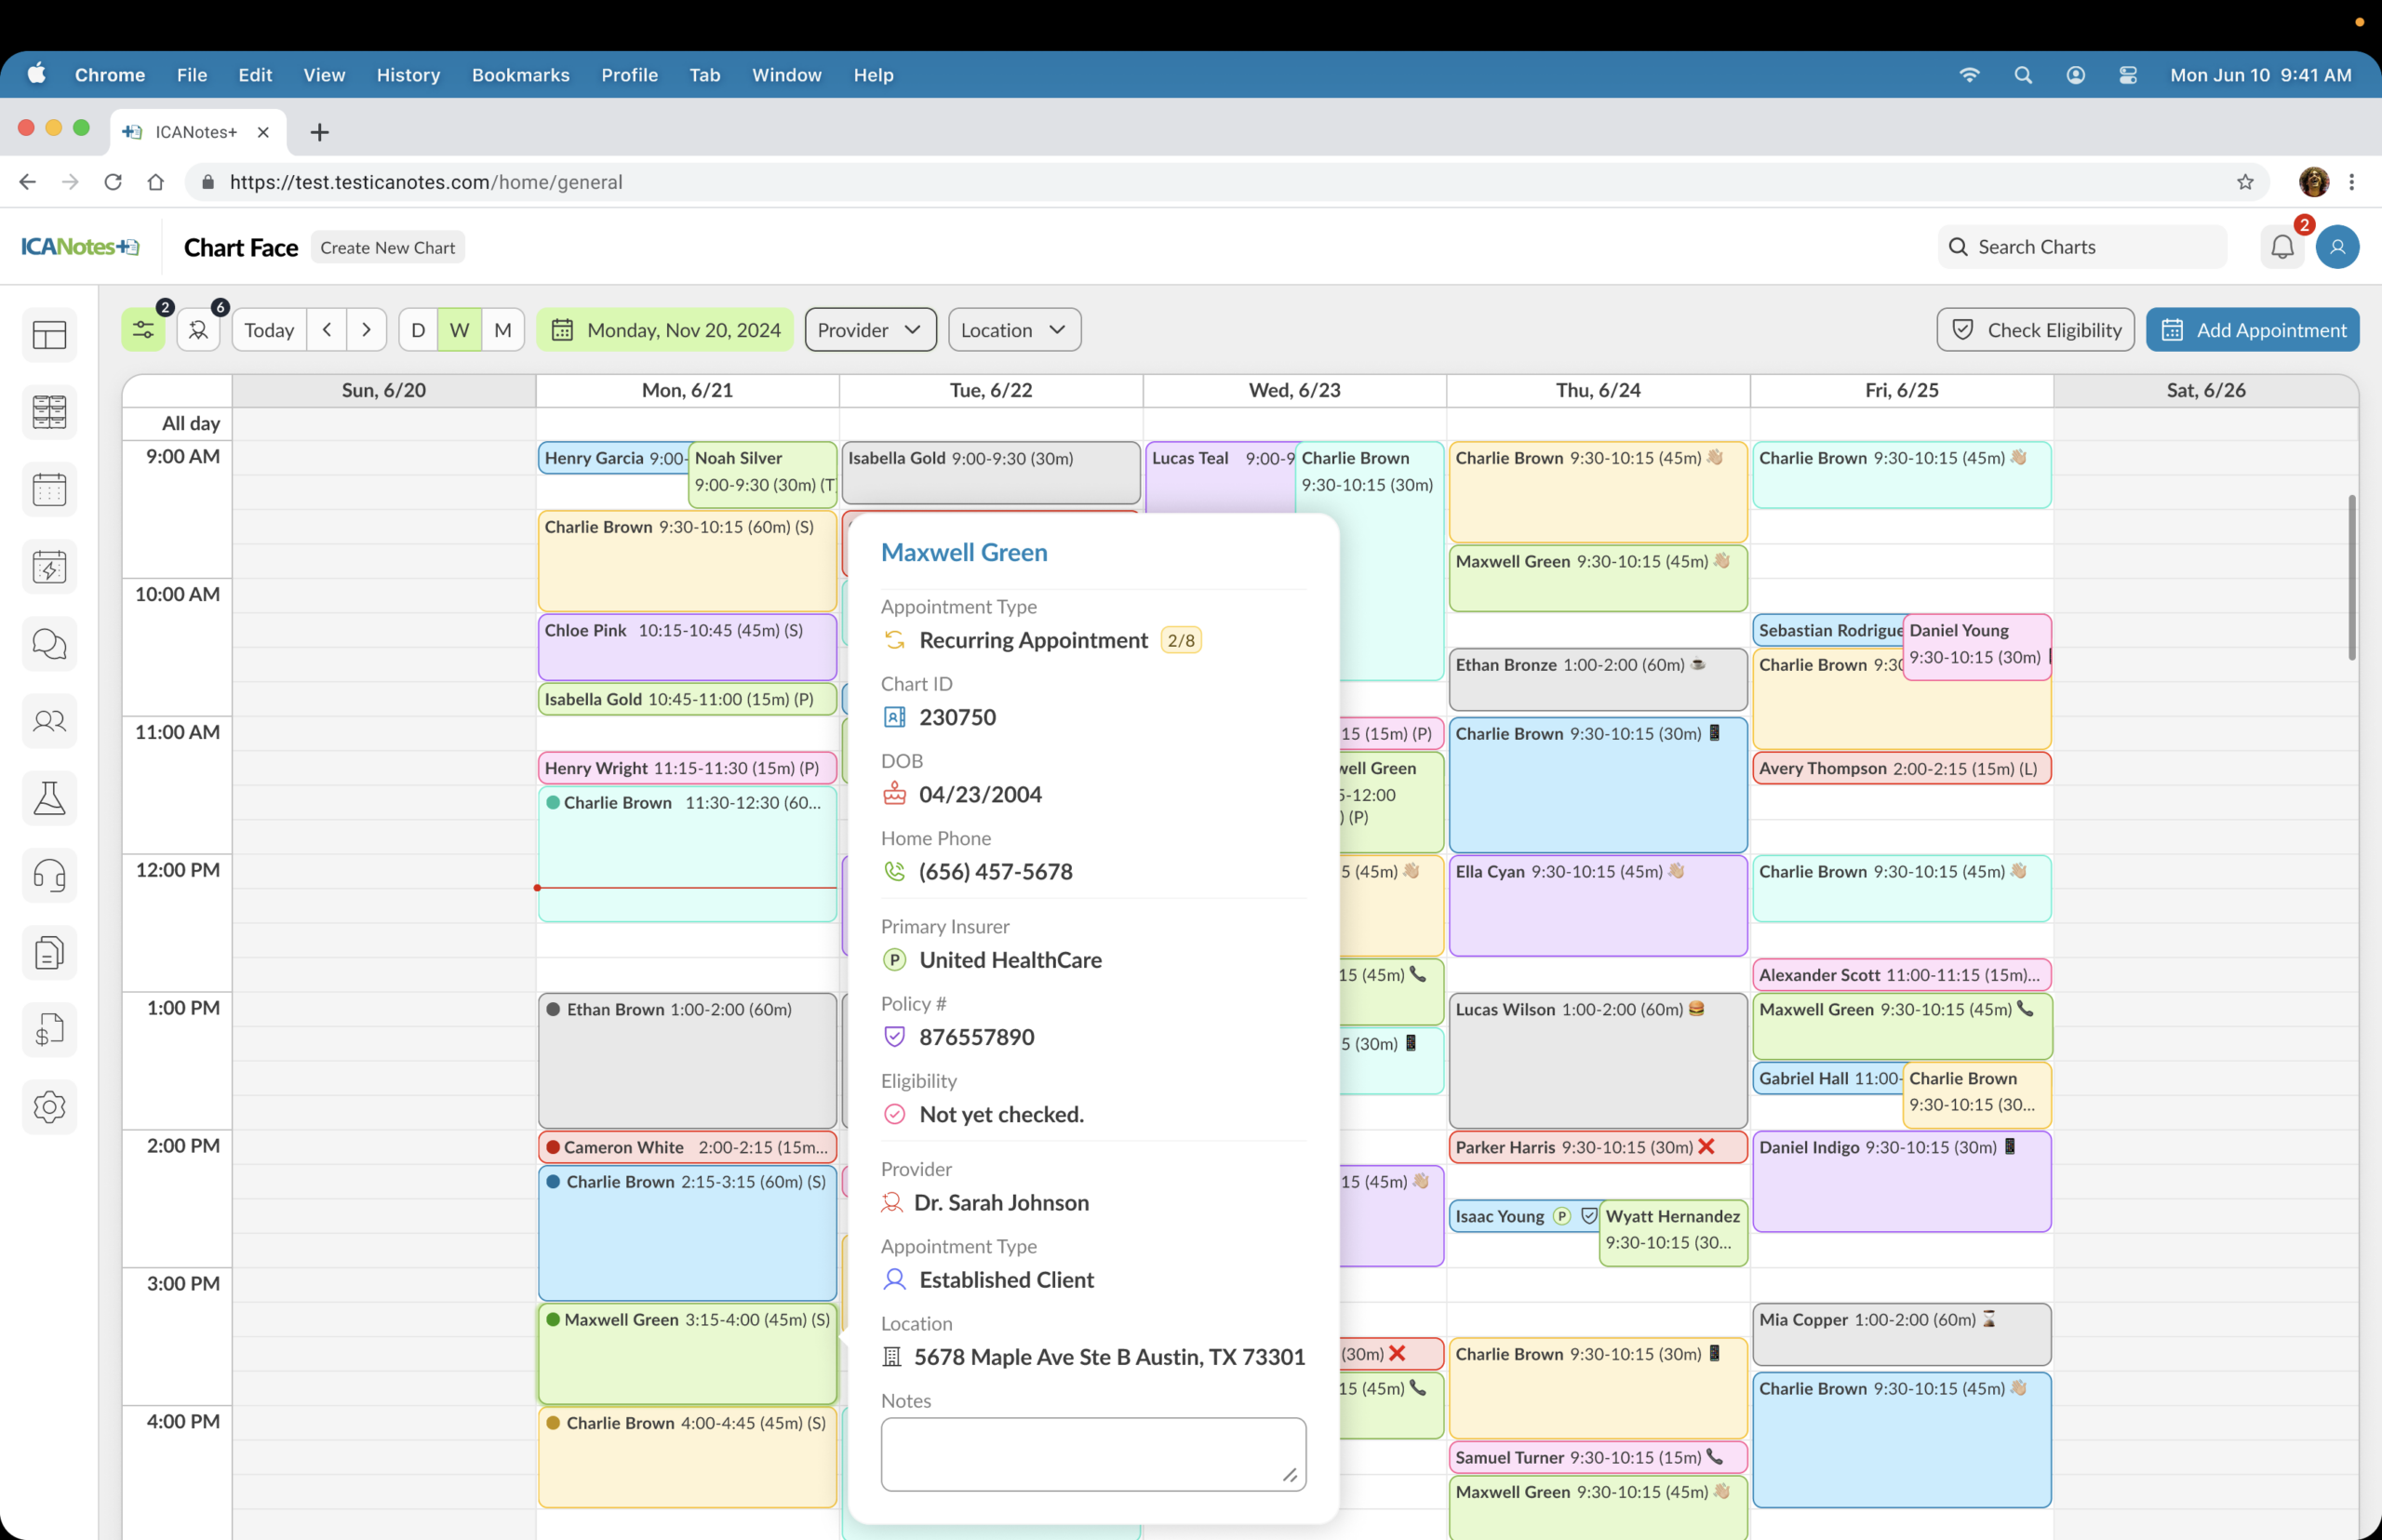Open Maxwell Green patient name link
Image resolution: width=2382 pixels, height=1540 pixels.
click(963, 552)
